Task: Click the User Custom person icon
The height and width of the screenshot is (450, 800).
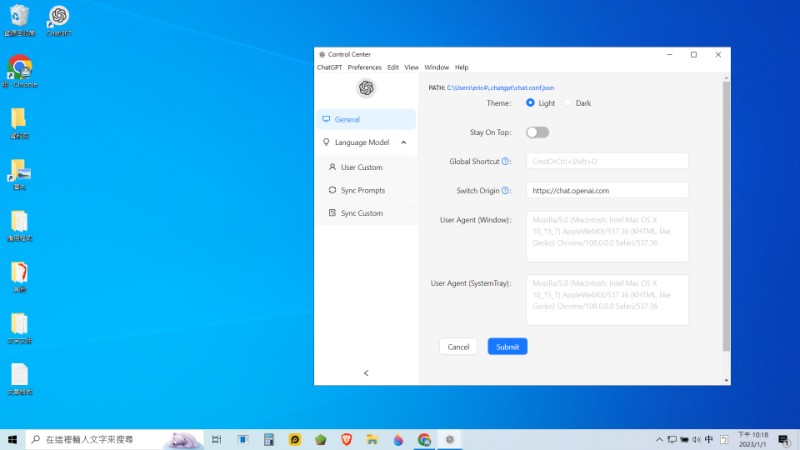Action: (x=332, y=167)
